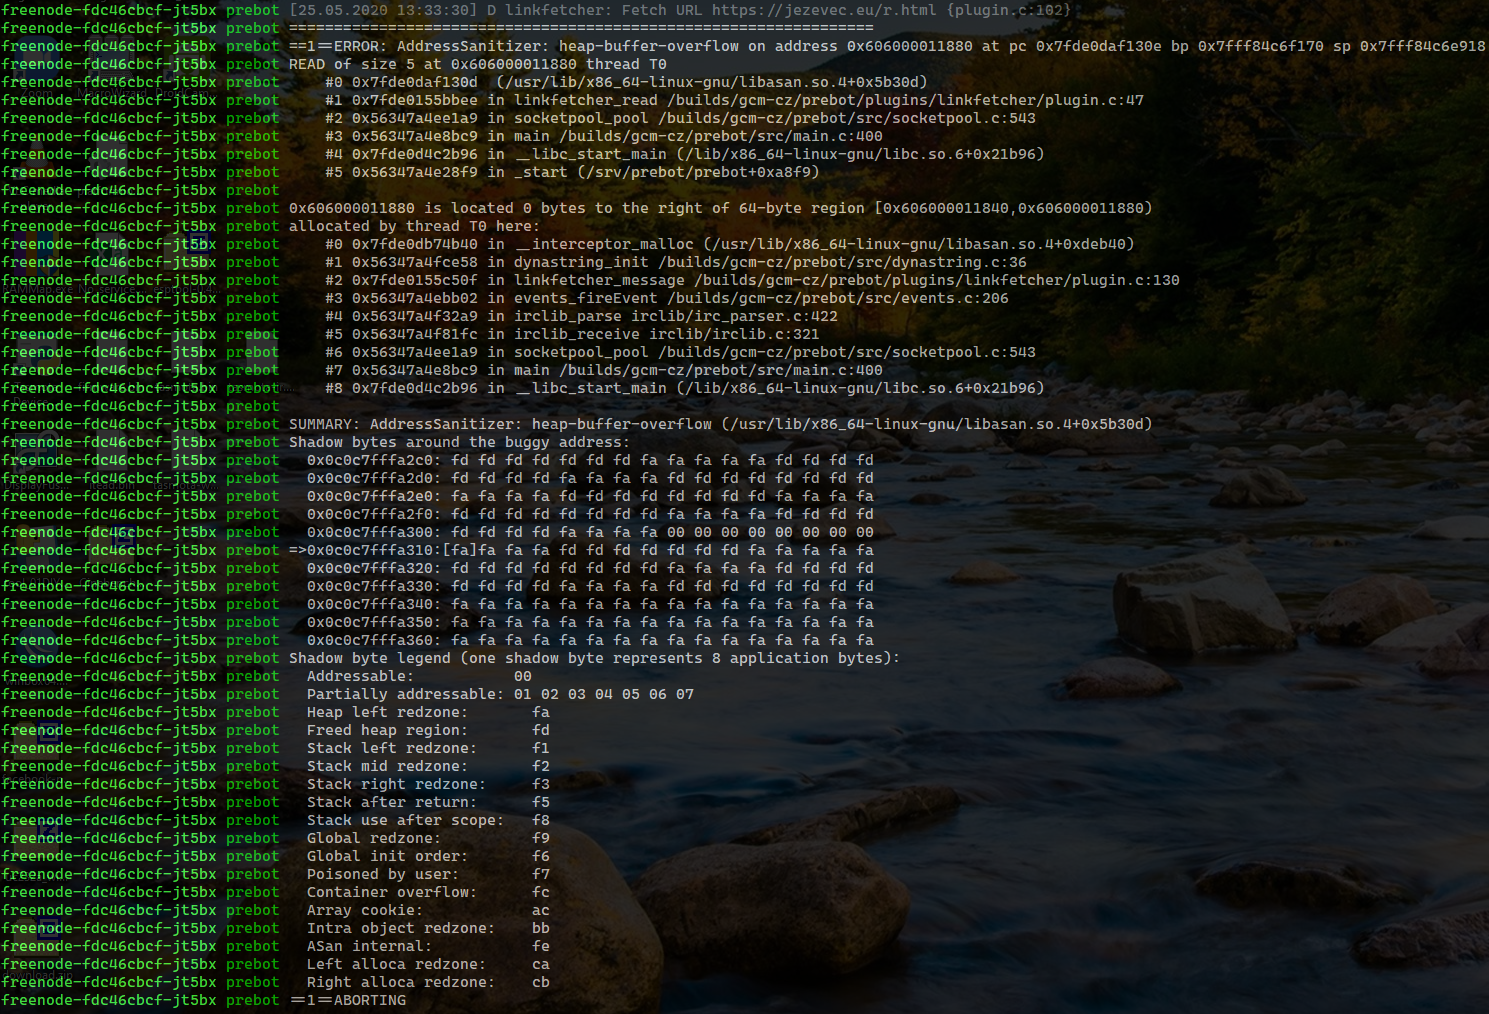
Task: Click the ==1==ABORTING text on last line
Action: 348,1000
